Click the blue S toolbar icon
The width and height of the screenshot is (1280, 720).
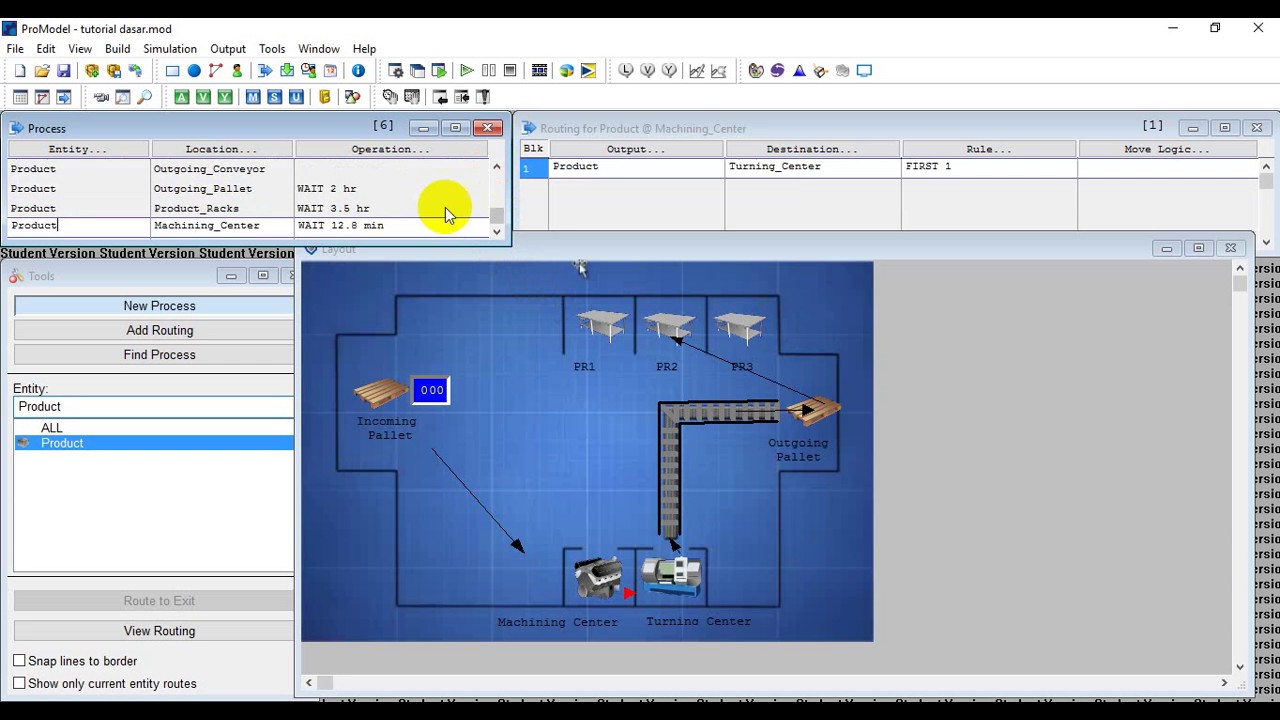(275, 97)
